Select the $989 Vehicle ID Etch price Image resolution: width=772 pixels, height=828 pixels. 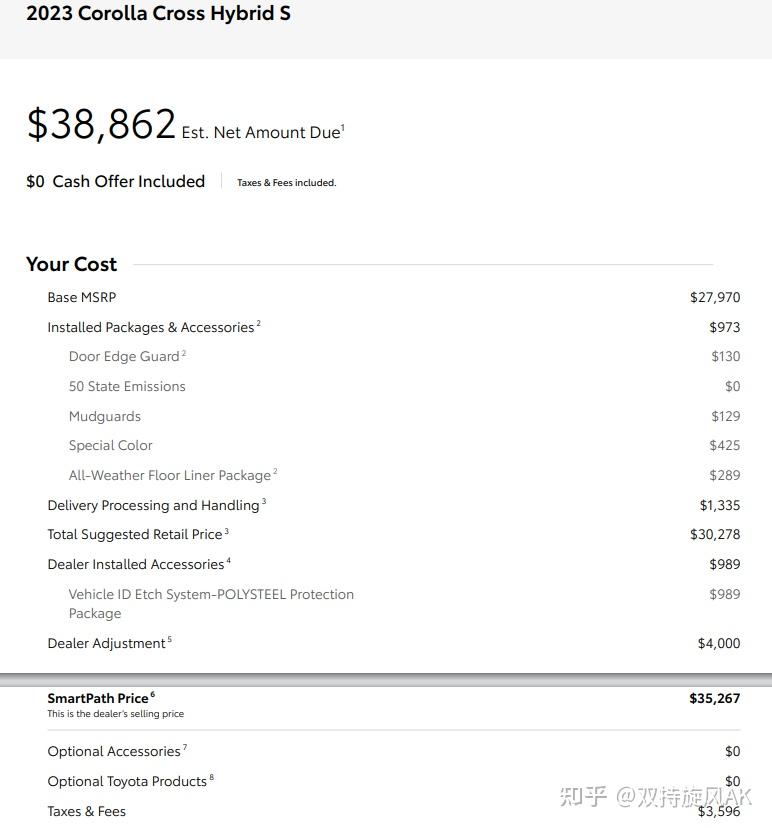point(724,594)
